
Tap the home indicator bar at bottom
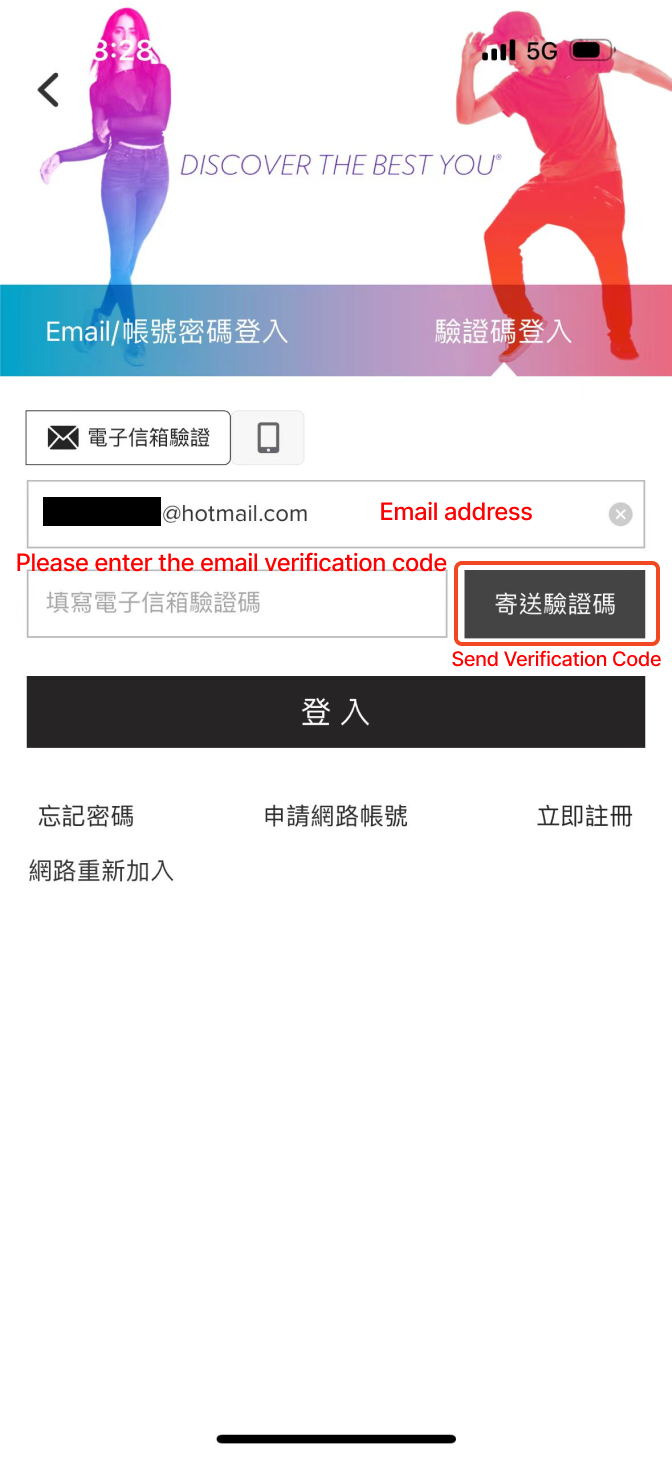pyautogui.click(x=336, y=1439)
